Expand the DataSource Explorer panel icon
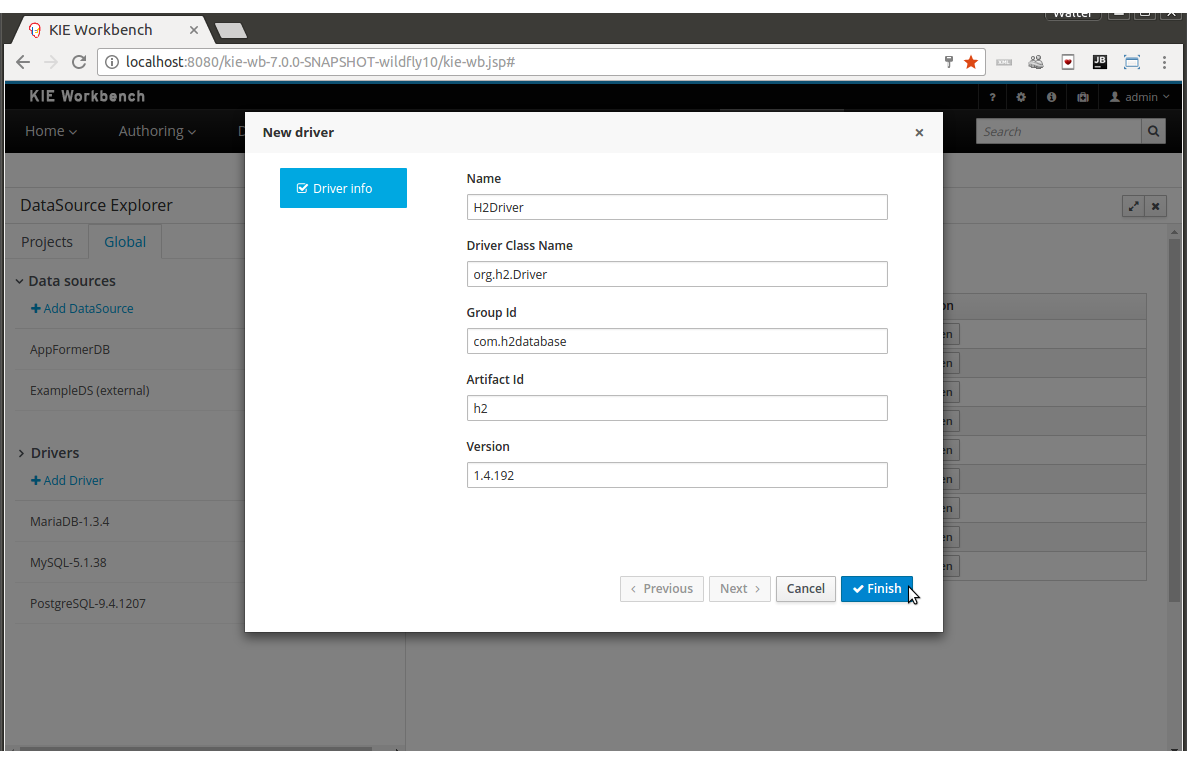The image size is (1187, 764). click(1133, 206)
